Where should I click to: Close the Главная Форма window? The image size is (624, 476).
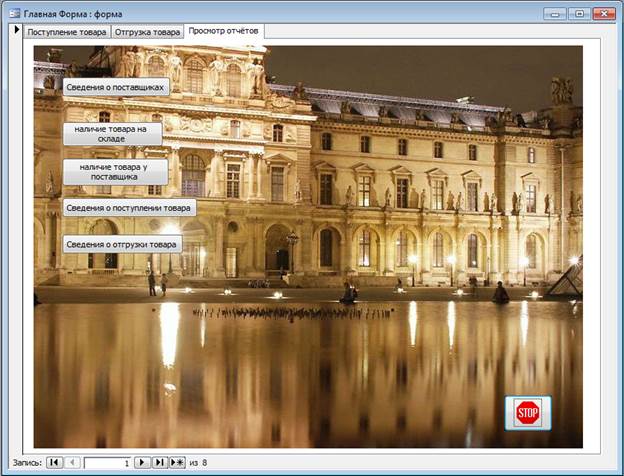604,14
